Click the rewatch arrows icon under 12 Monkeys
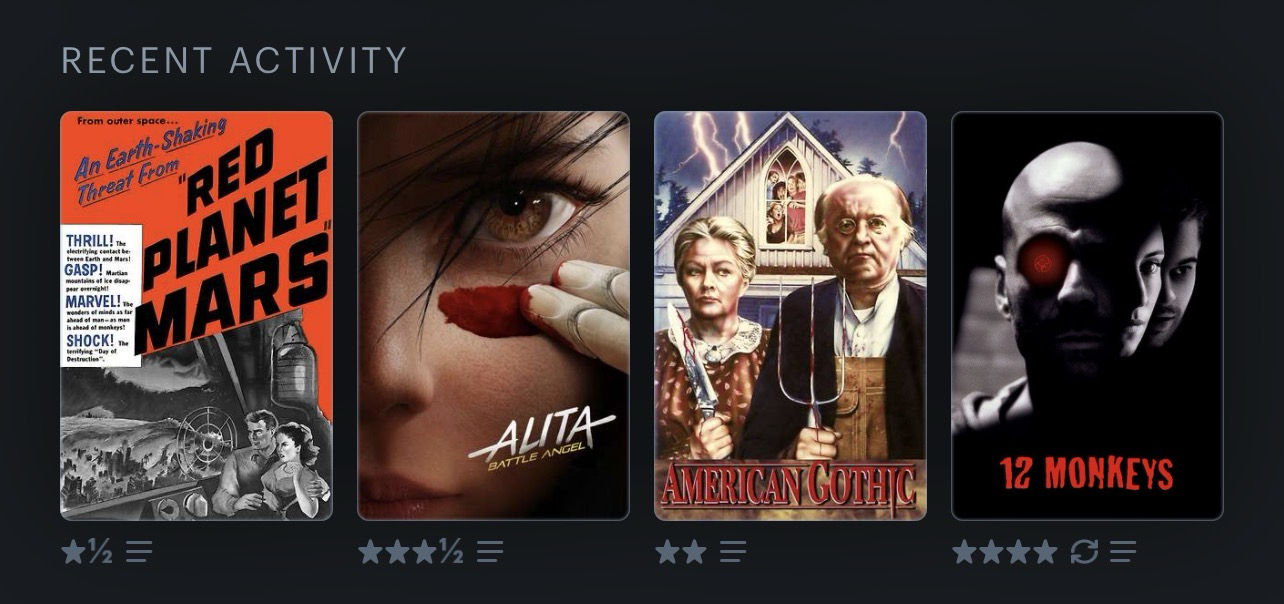Viewport: 1284px width, 604px height. pyautogui.click(x=1084, y=552)
